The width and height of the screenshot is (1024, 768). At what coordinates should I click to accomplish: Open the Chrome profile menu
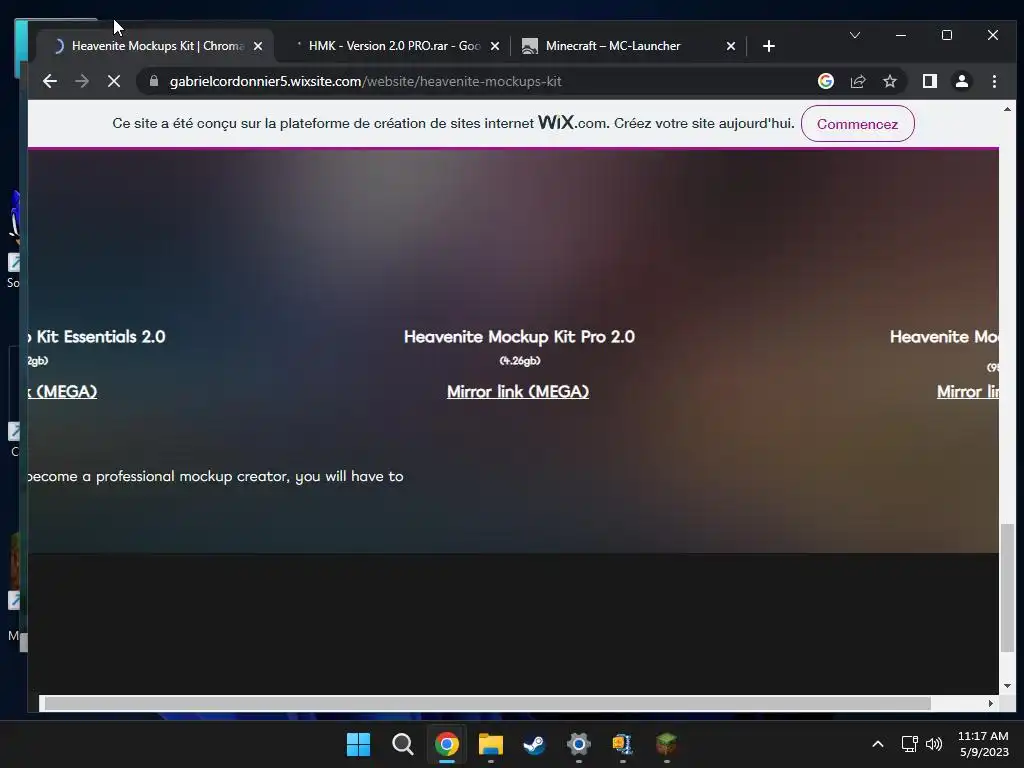point(962,81)
